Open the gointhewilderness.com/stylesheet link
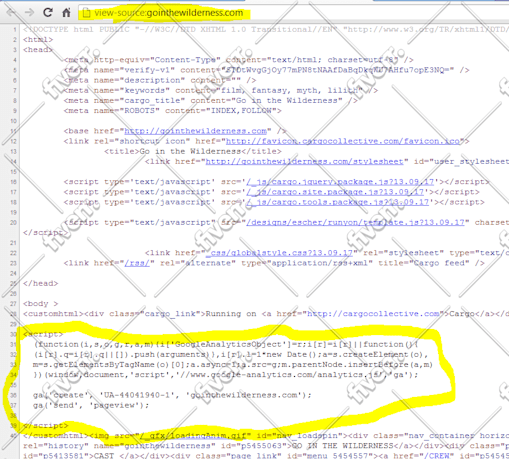Image resolution: width=509 pixels, height=459 pixels. click(304, 162)
